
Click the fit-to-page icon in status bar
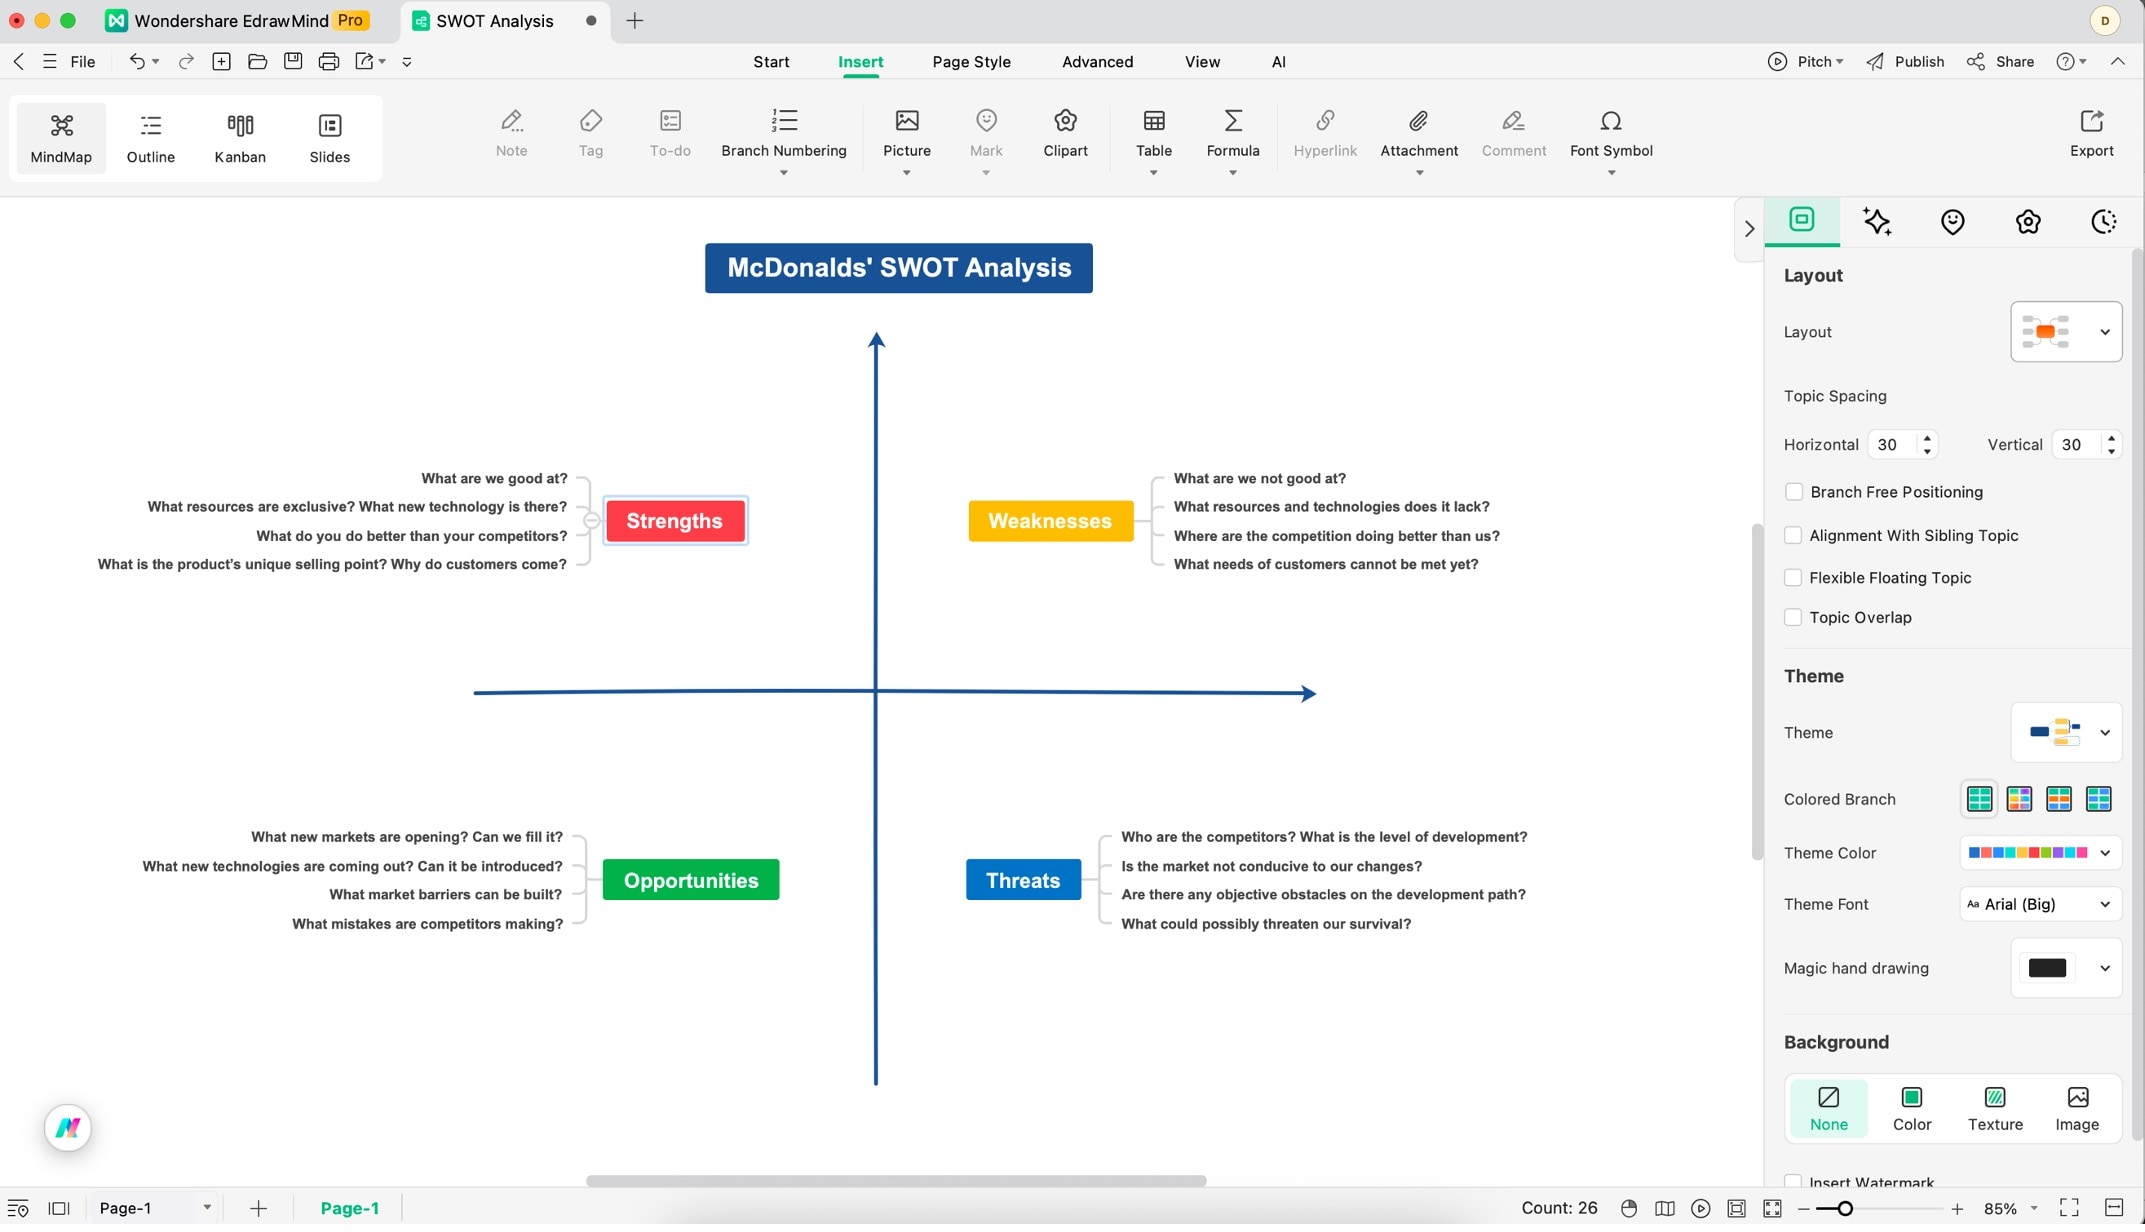pyautogui.click(x=1772, y=1208)
